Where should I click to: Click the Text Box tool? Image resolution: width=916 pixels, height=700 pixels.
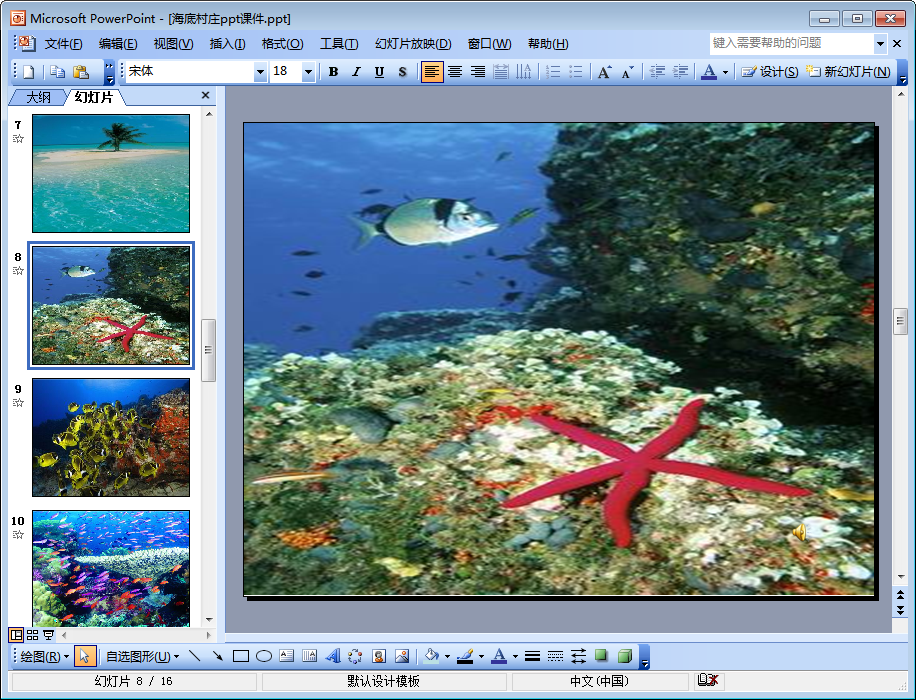click(287, 656)
